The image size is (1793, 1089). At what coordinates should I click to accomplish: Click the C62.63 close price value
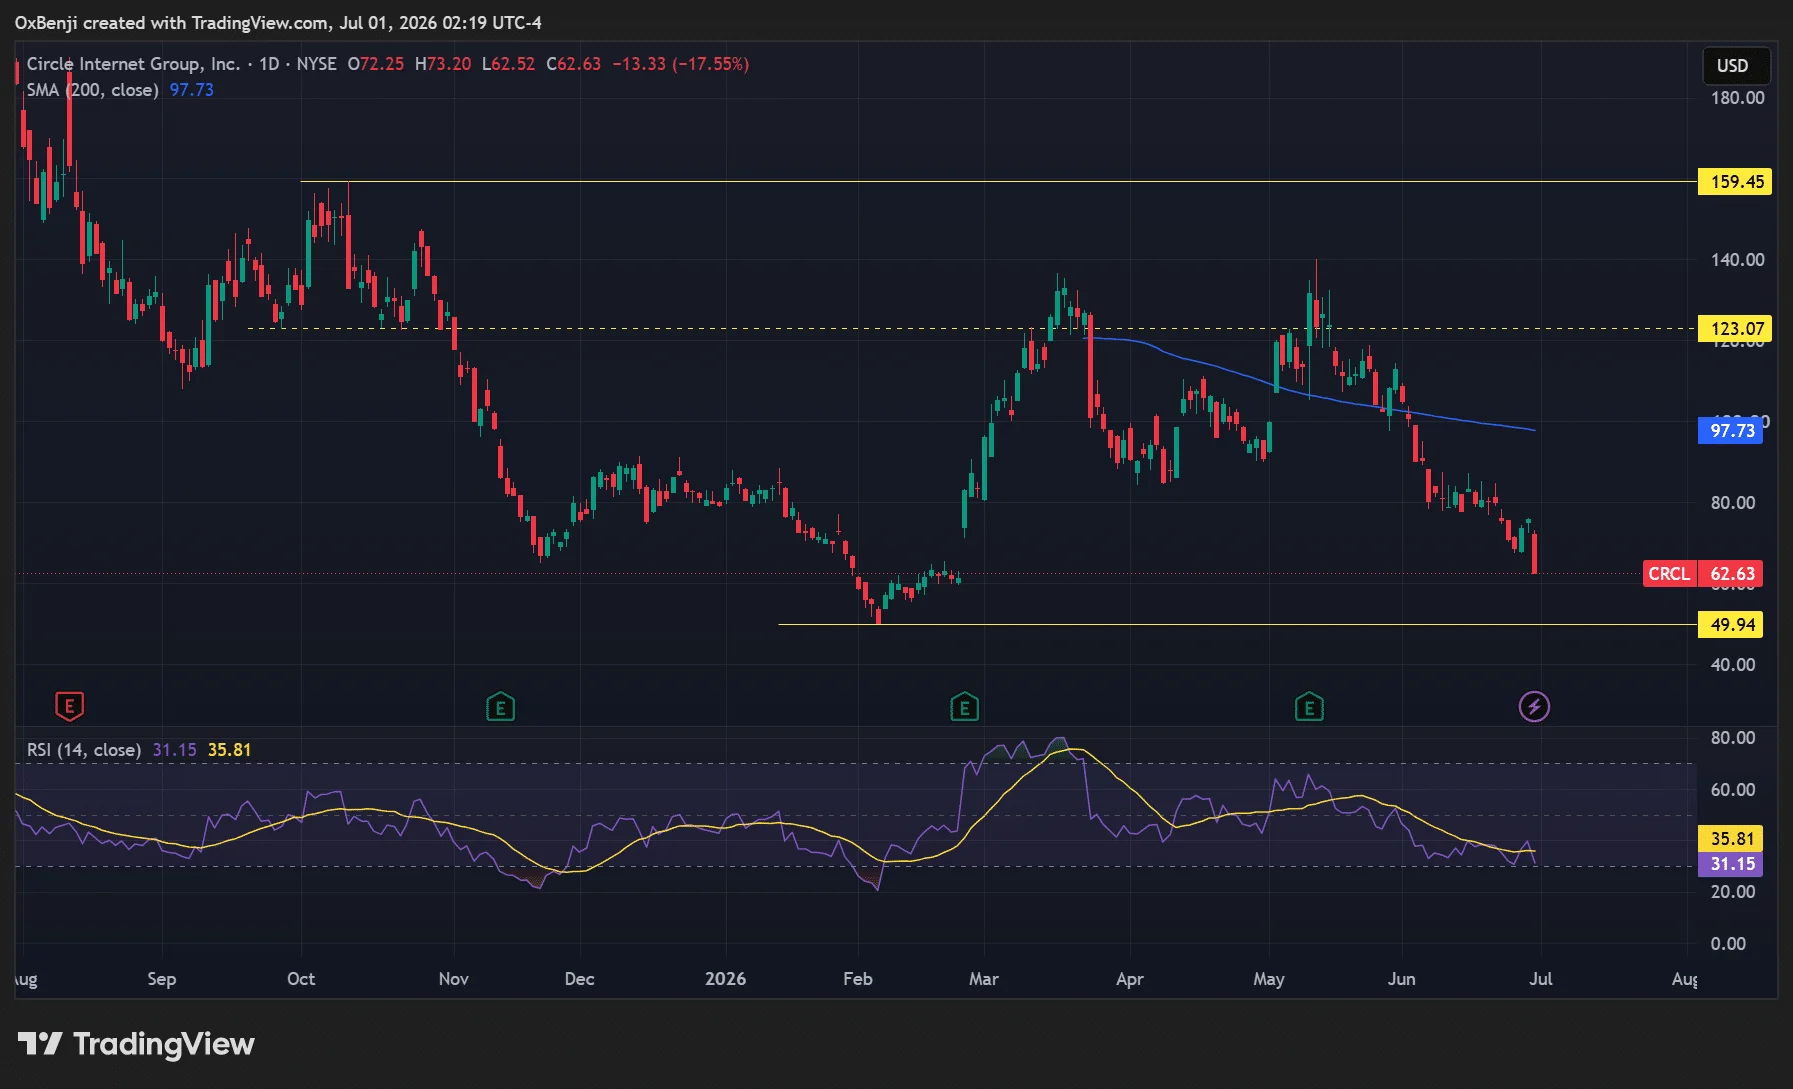(574, 64)
